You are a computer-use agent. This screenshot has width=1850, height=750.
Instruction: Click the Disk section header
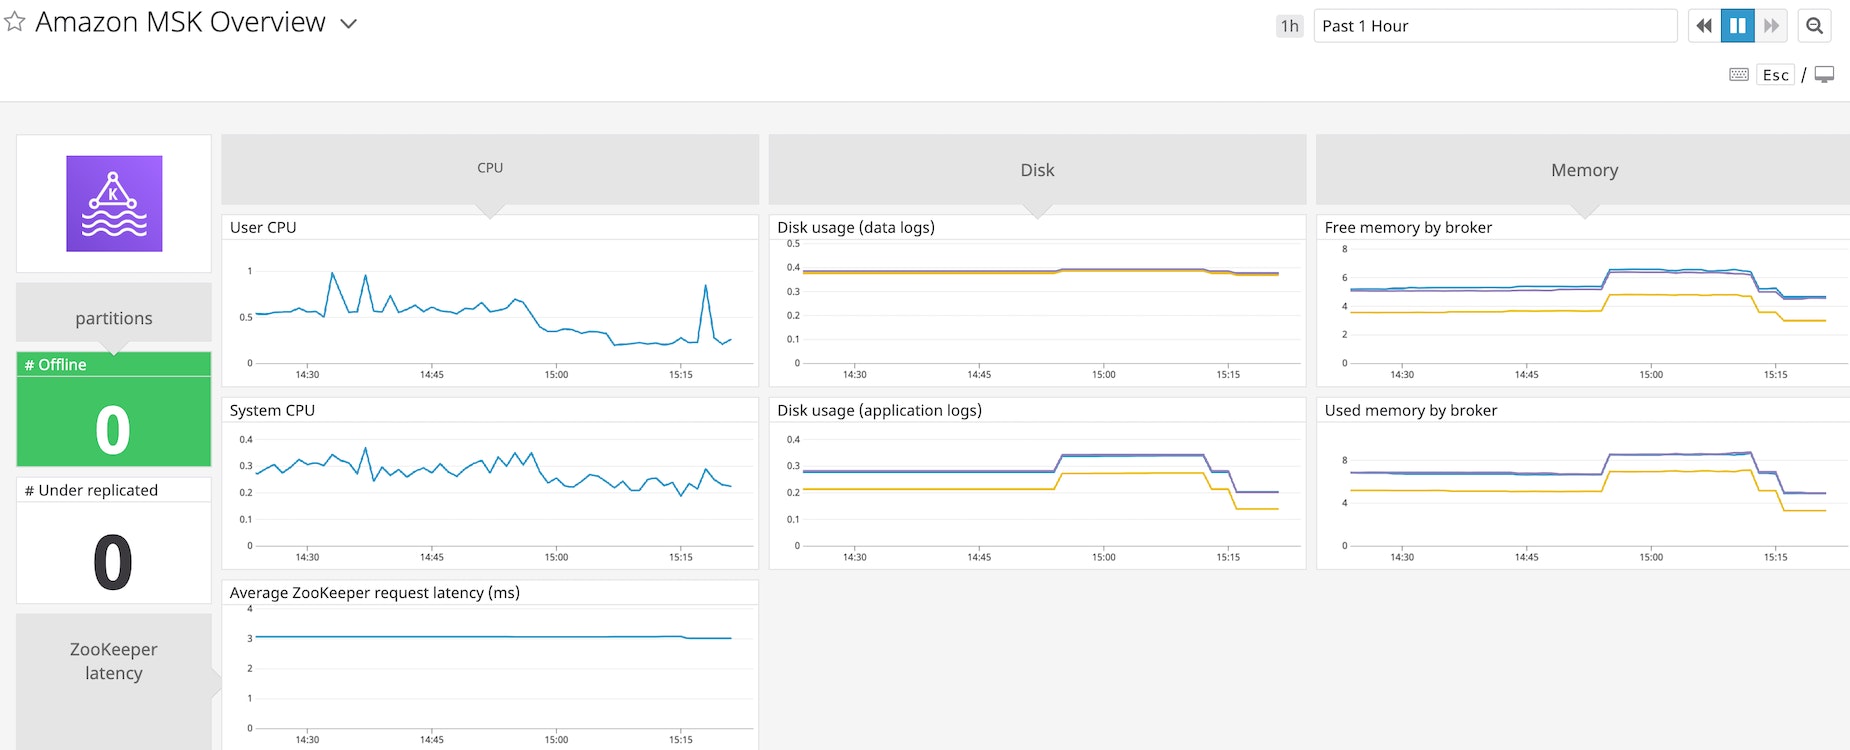coord(1037,170)
